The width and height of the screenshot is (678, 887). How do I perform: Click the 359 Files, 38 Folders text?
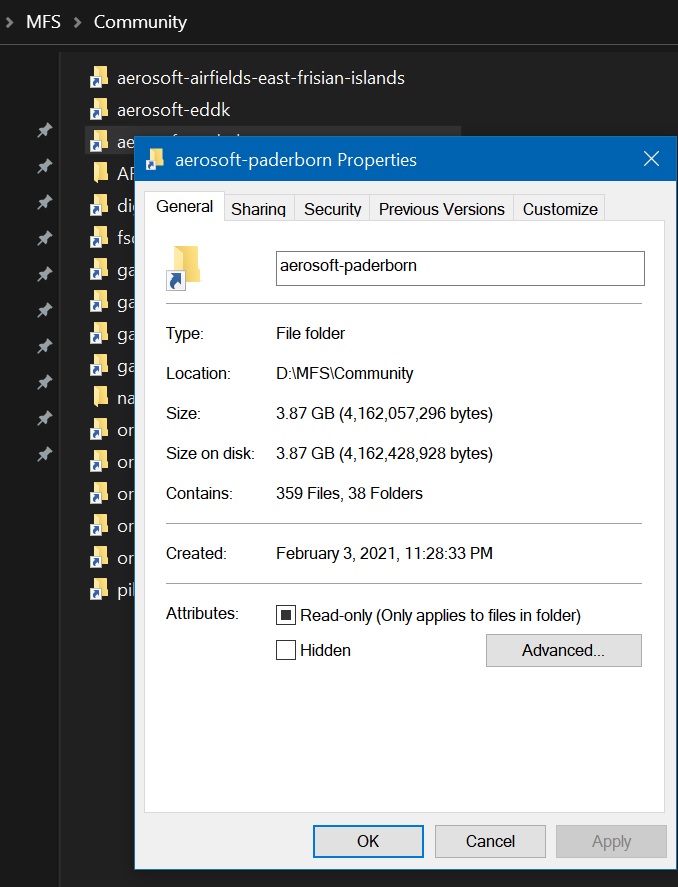(349, 493)
